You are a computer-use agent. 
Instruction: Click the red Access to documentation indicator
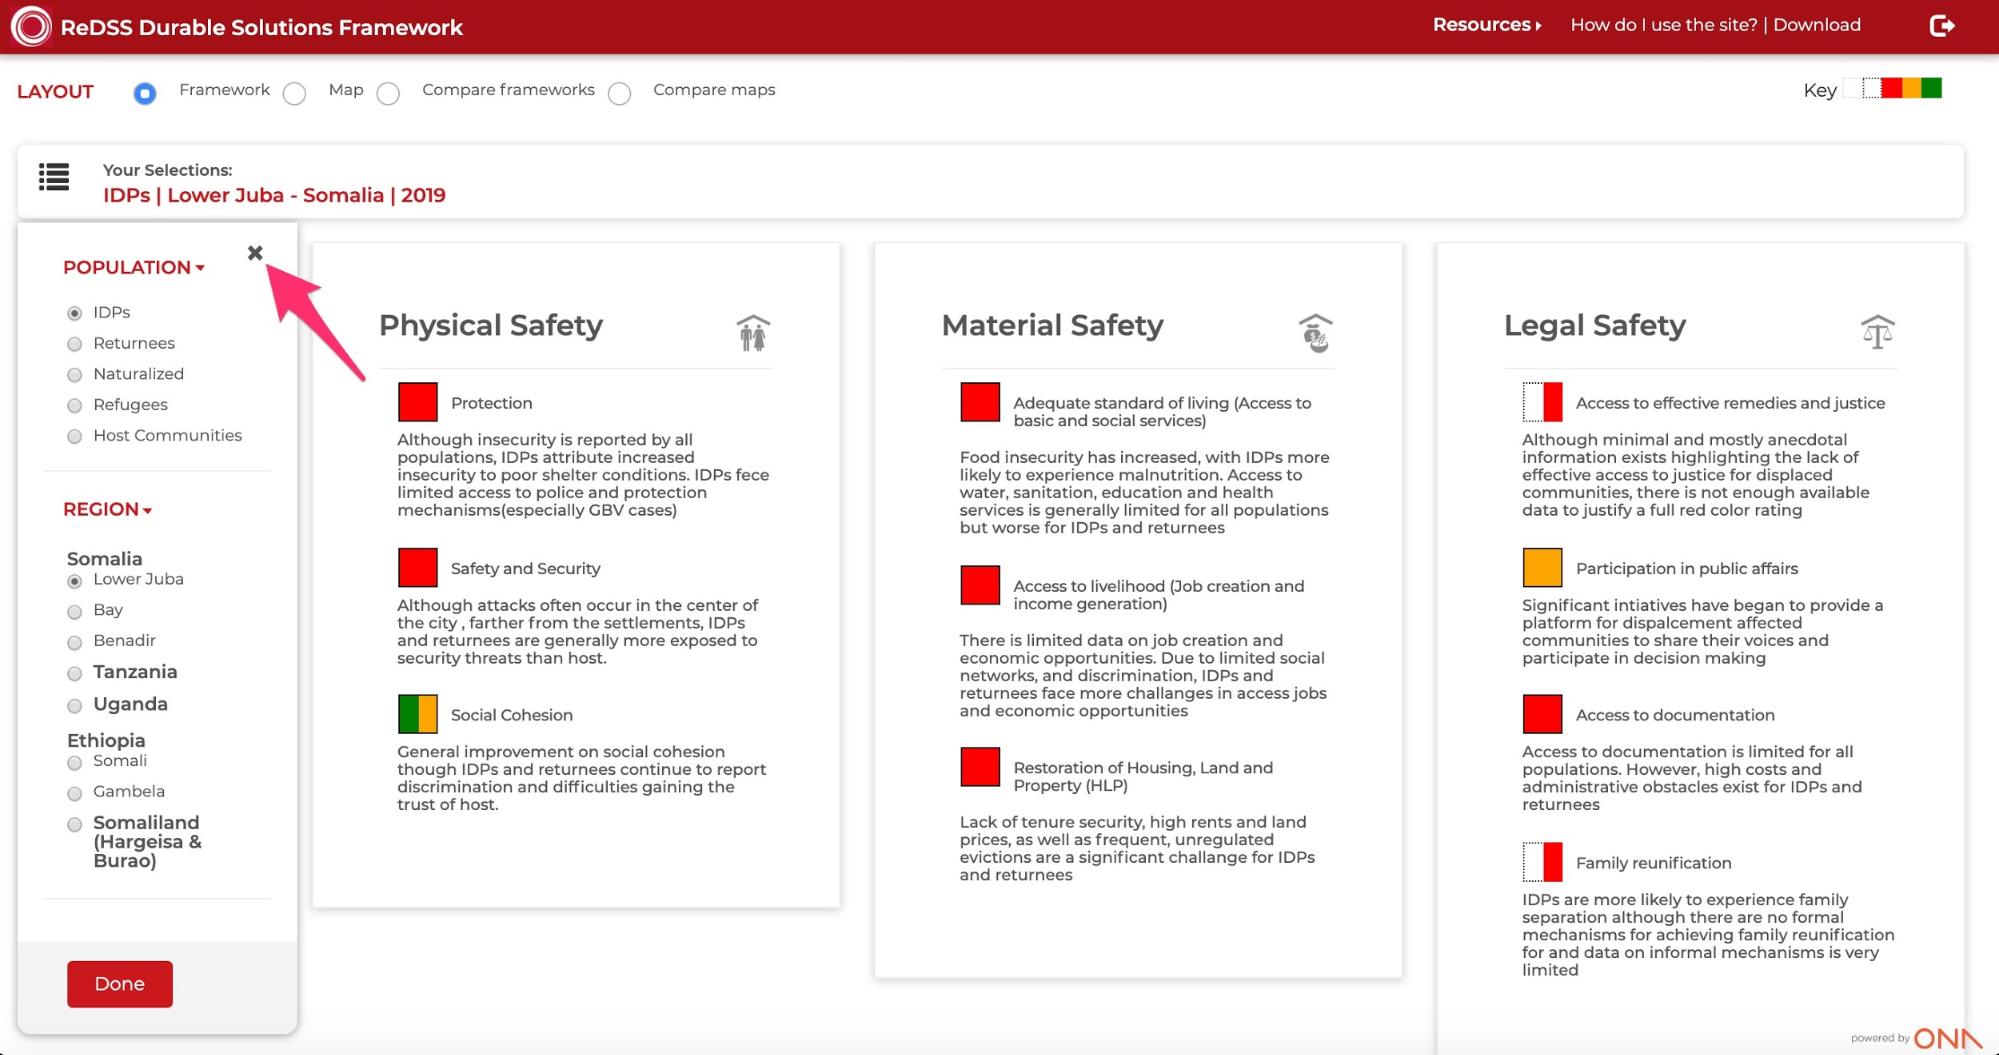click(x=1542, y=714)
